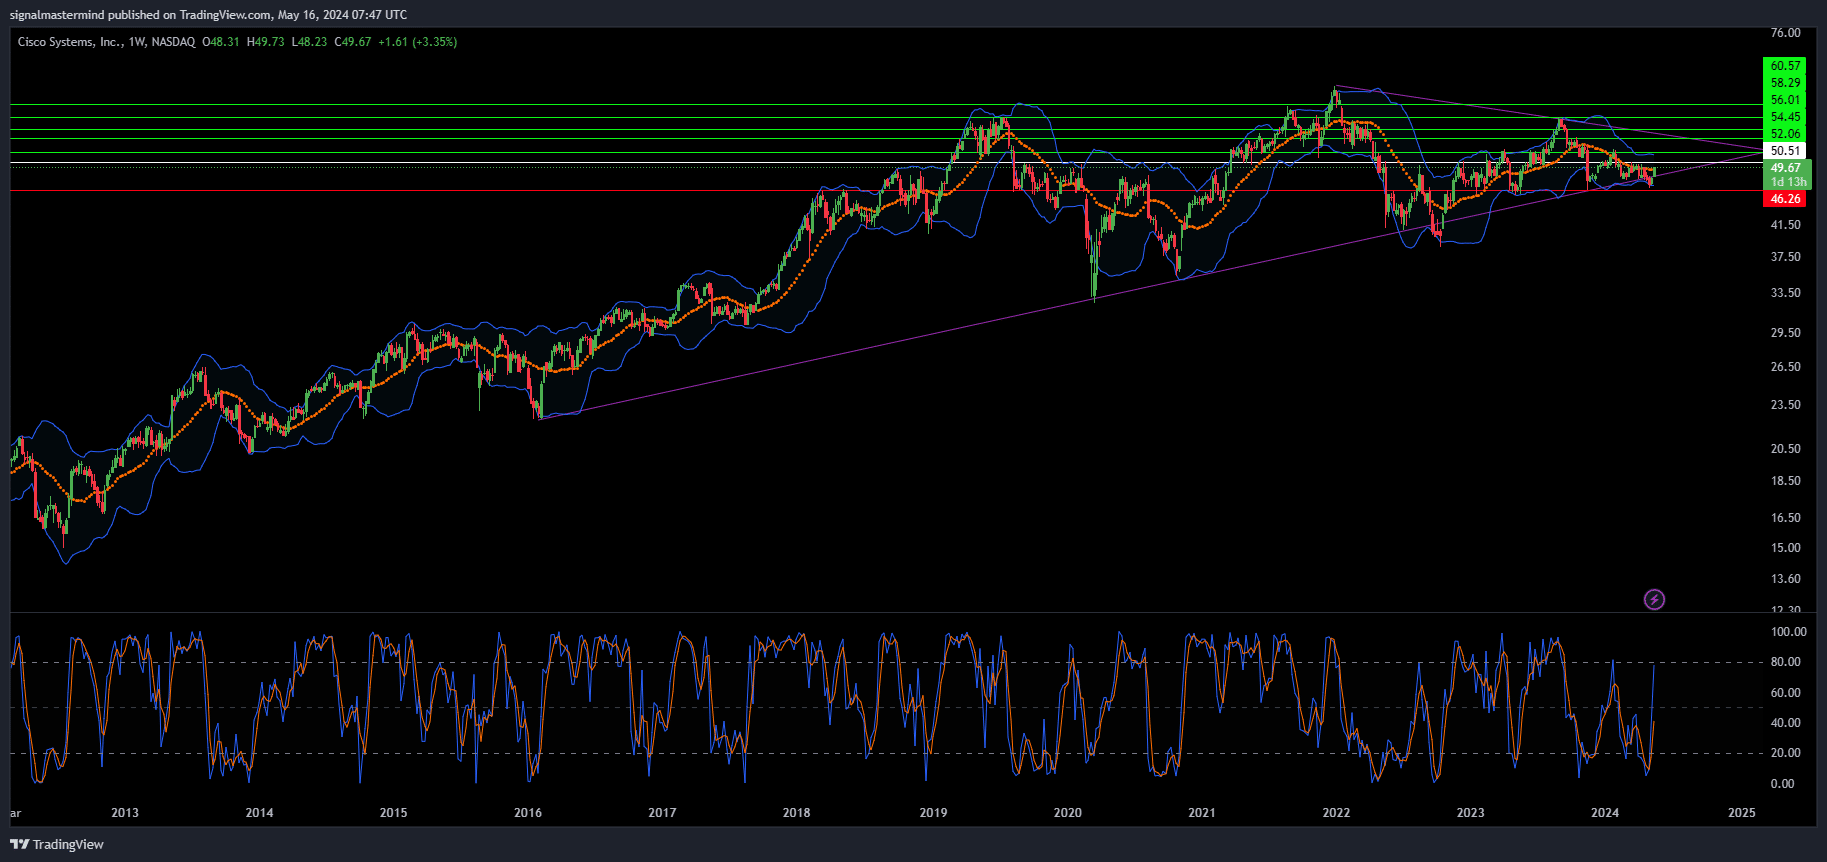The width and height of the screenshot is (1827, 862).
Task: Click the high value H49.73
Action: 266,42
